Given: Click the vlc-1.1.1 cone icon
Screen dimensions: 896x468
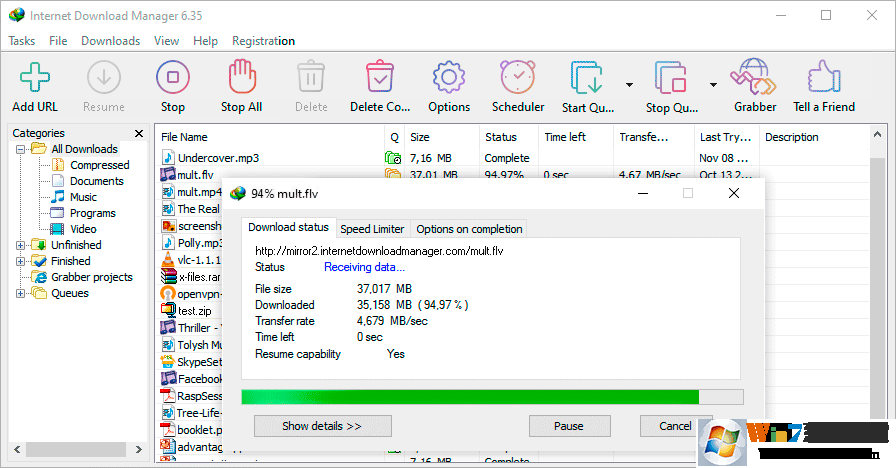Looking at the screenshot, I should click(168, 260).
